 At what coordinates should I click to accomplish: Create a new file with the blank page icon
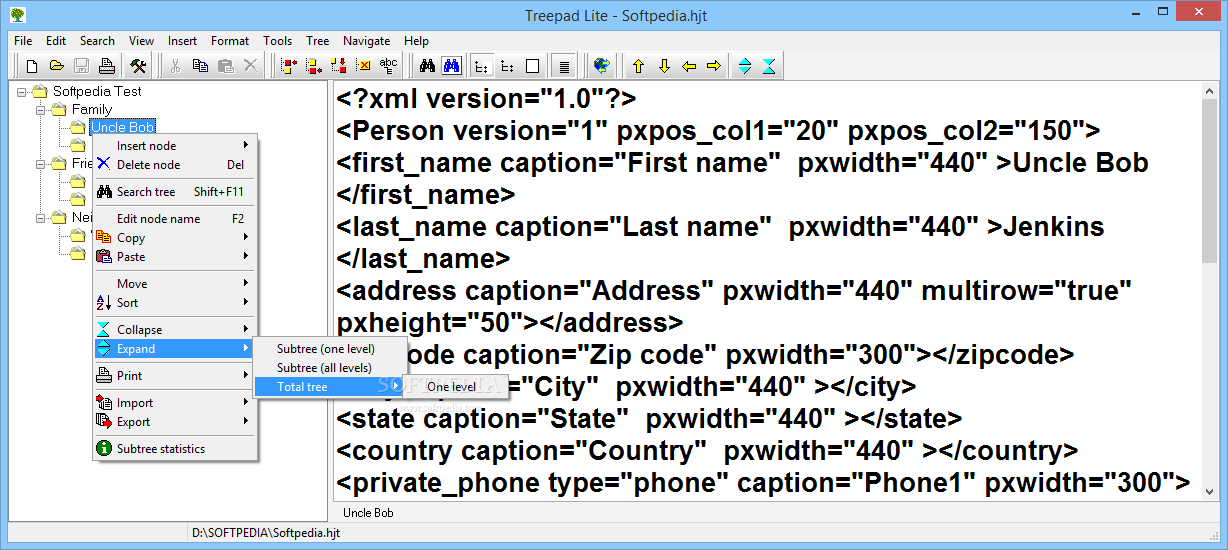(32, 66)
